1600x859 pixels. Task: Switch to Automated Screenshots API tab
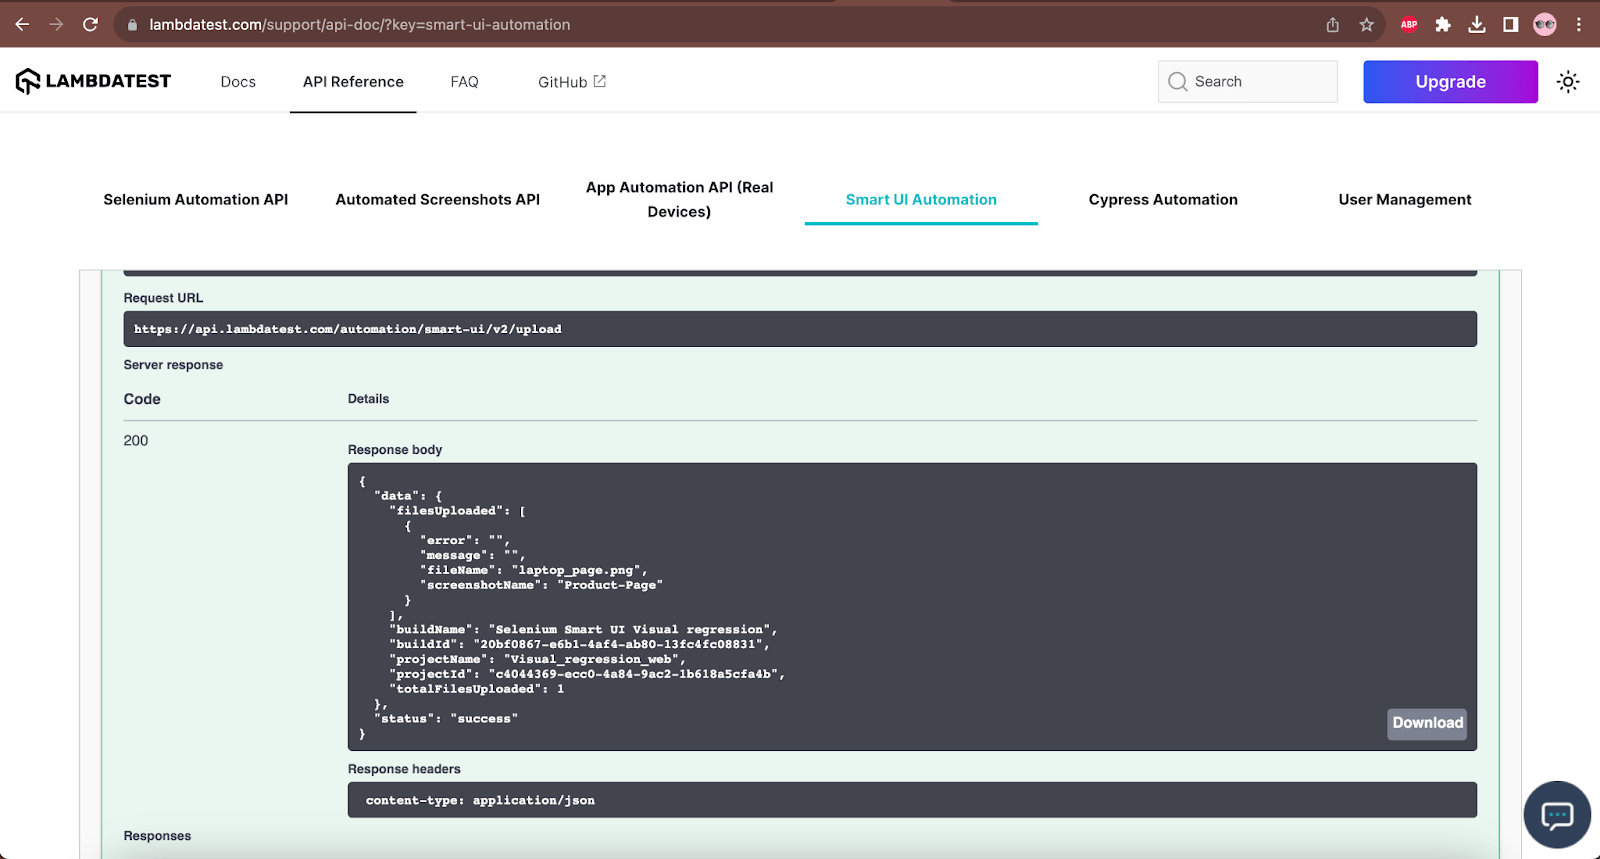pos(438,200)
